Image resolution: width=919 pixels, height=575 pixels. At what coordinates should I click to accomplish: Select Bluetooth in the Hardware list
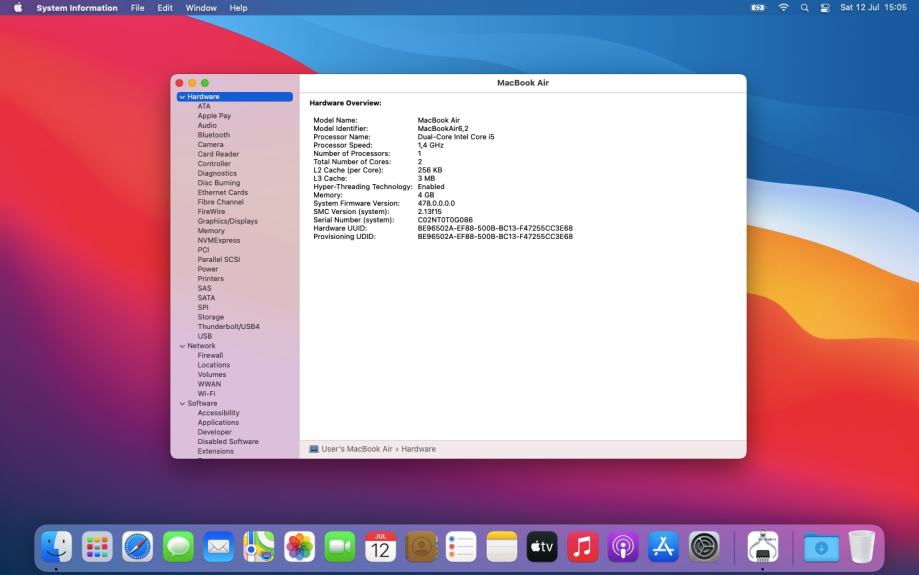click(213, 135)
